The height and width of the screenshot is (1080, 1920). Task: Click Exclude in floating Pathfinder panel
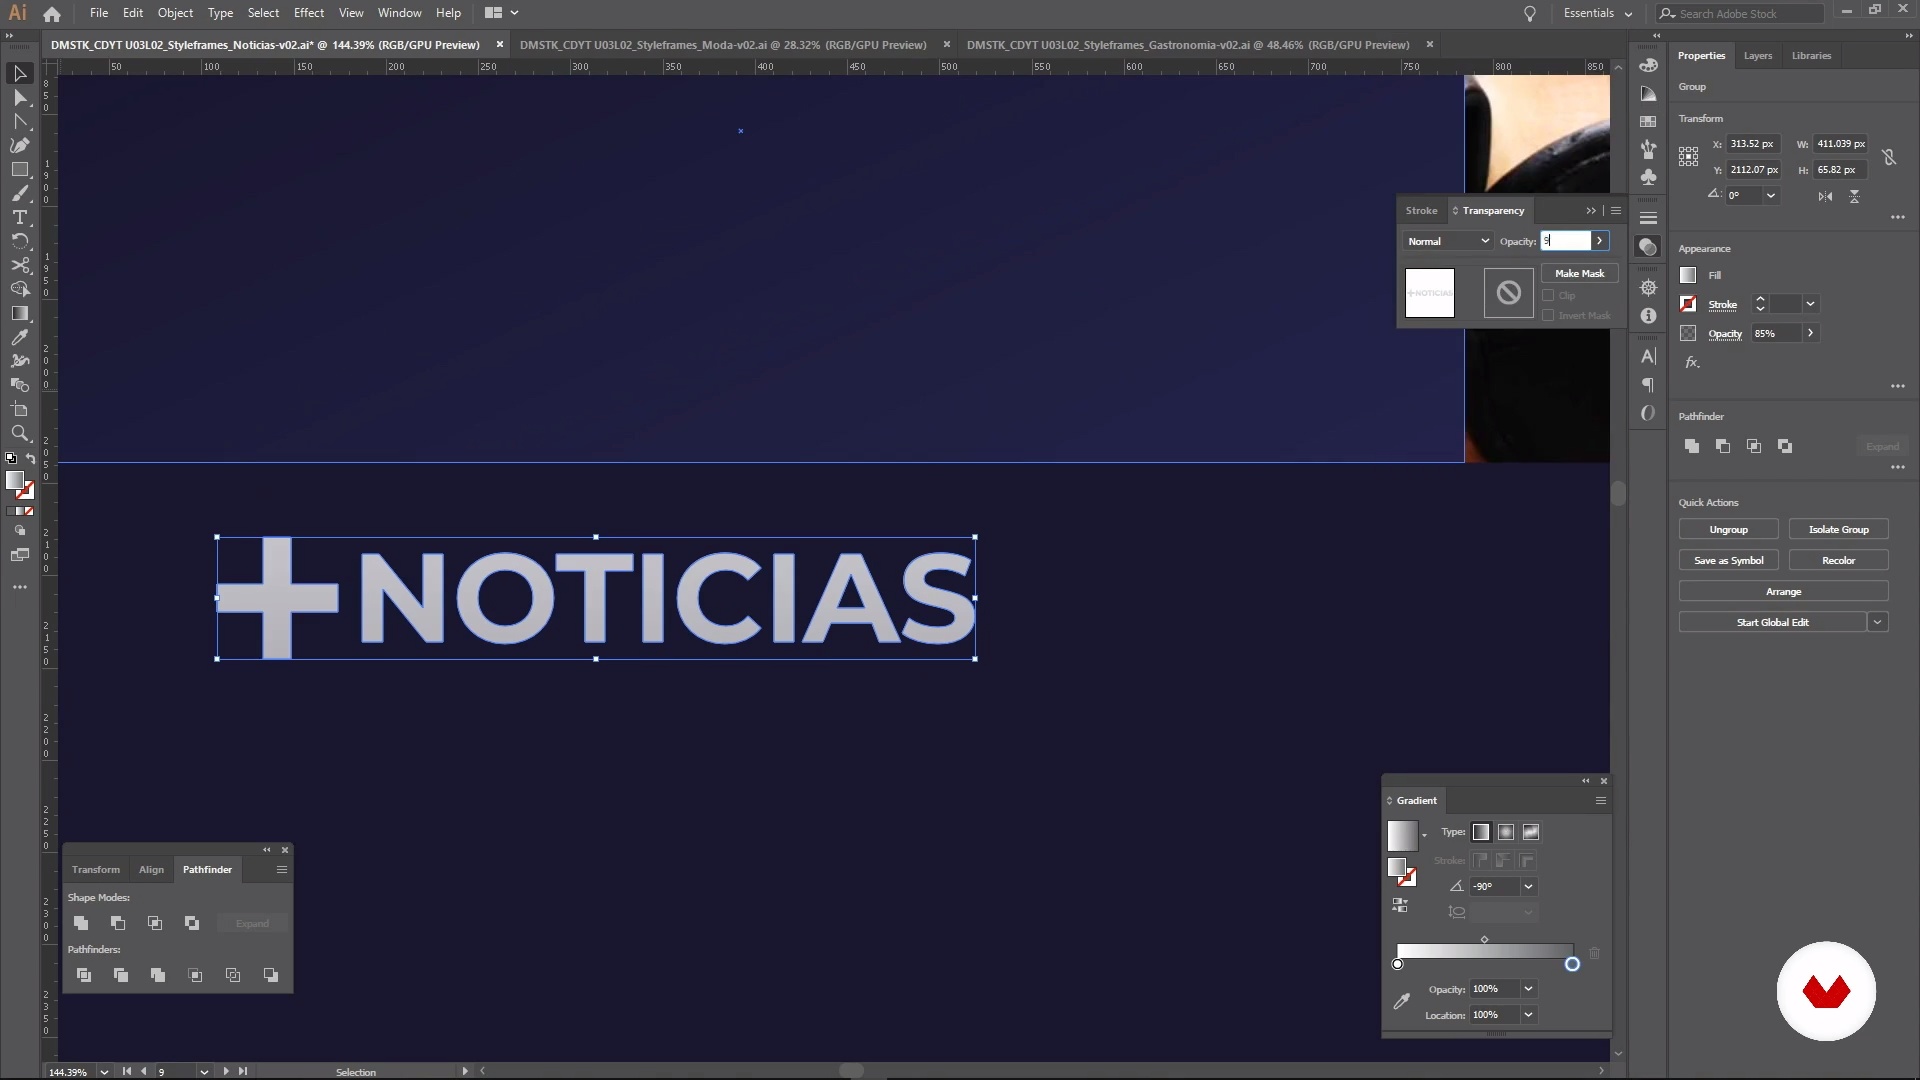pyautogui.click(x=192, y=923)
